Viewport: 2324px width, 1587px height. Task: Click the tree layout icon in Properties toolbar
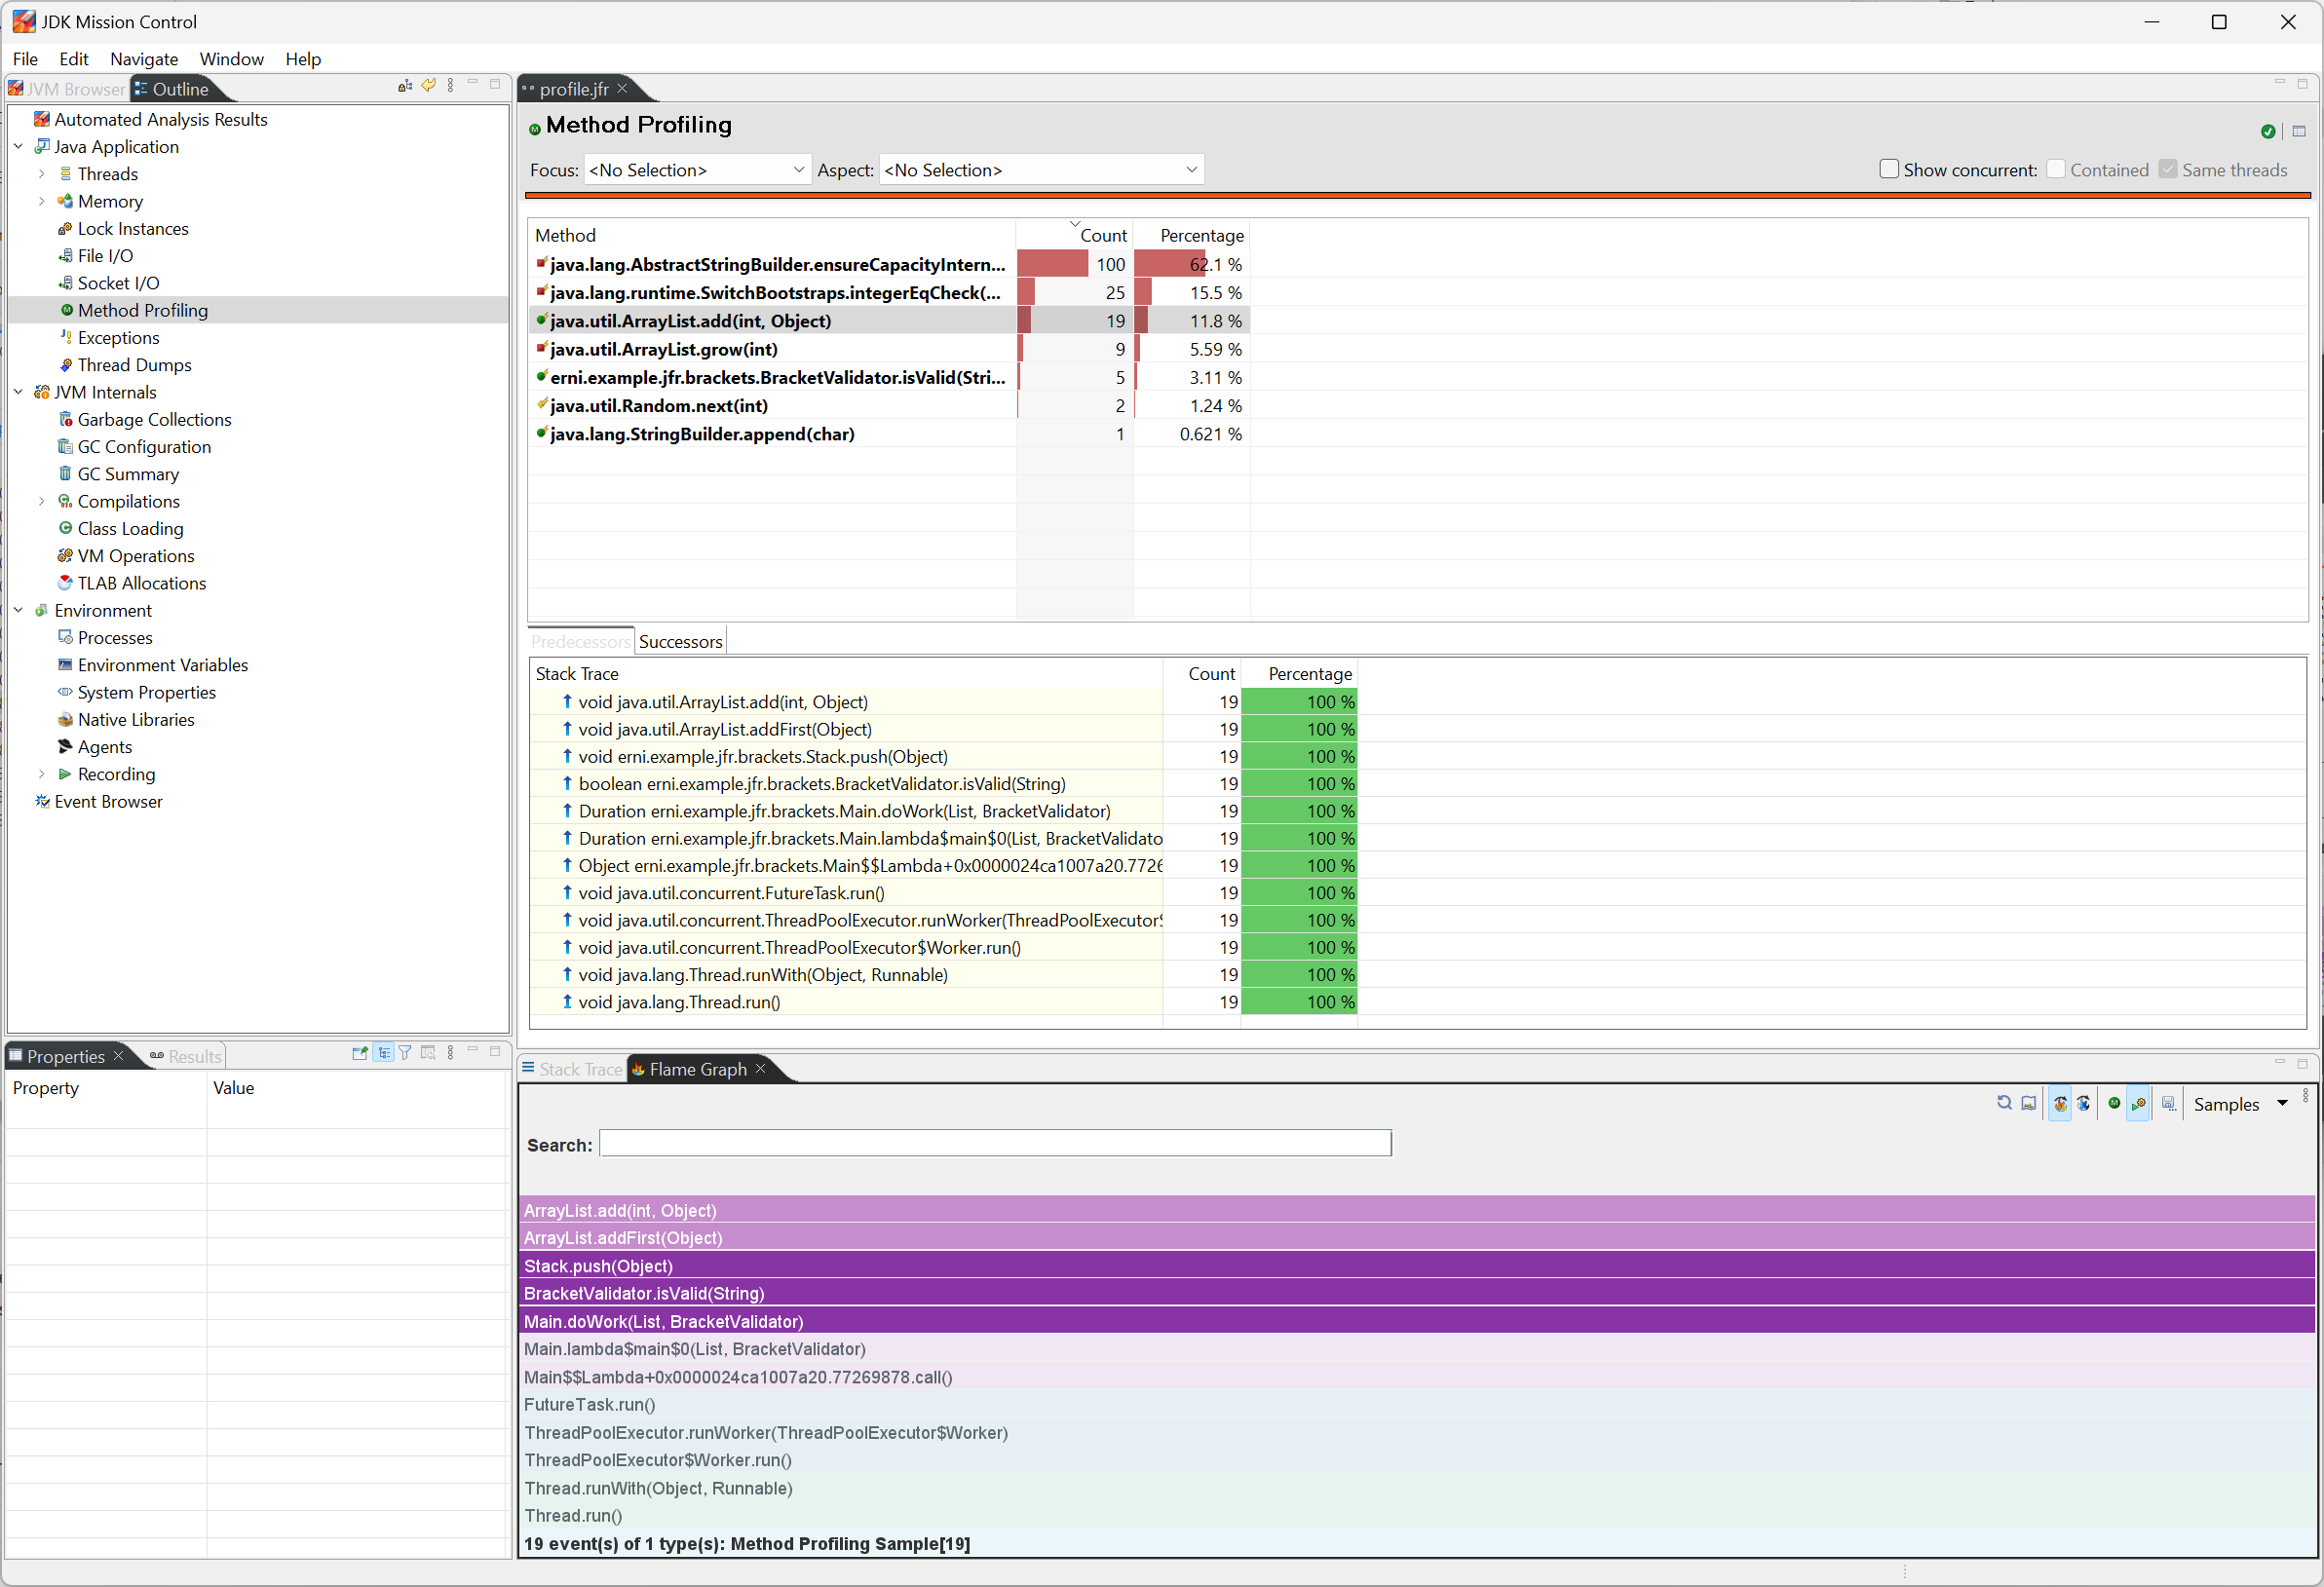[x=384, y=1053]
